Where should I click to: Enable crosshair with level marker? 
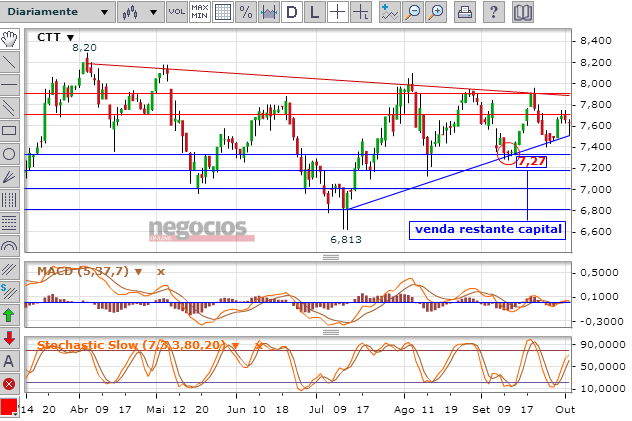(360, 12)
